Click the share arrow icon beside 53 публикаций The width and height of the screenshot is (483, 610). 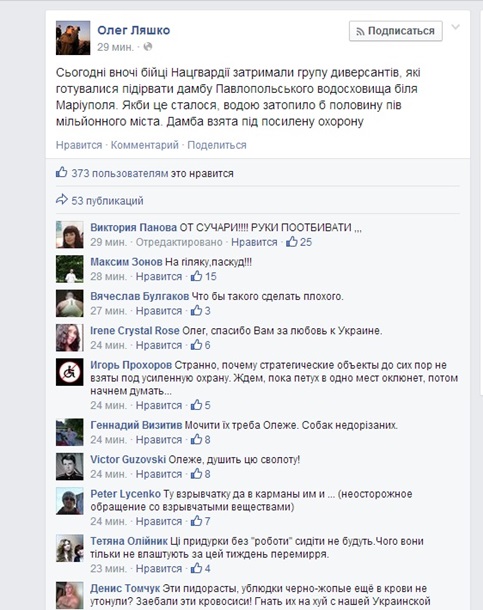pos(61,200)
